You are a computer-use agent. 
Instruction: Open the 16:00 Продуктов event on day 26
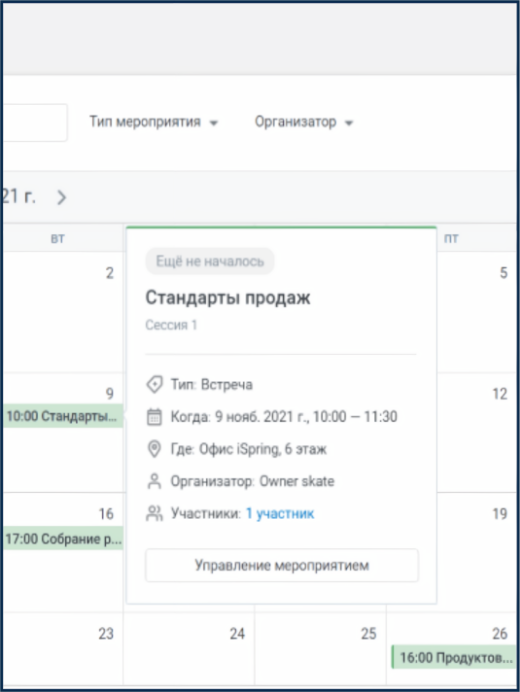point(454,658)
